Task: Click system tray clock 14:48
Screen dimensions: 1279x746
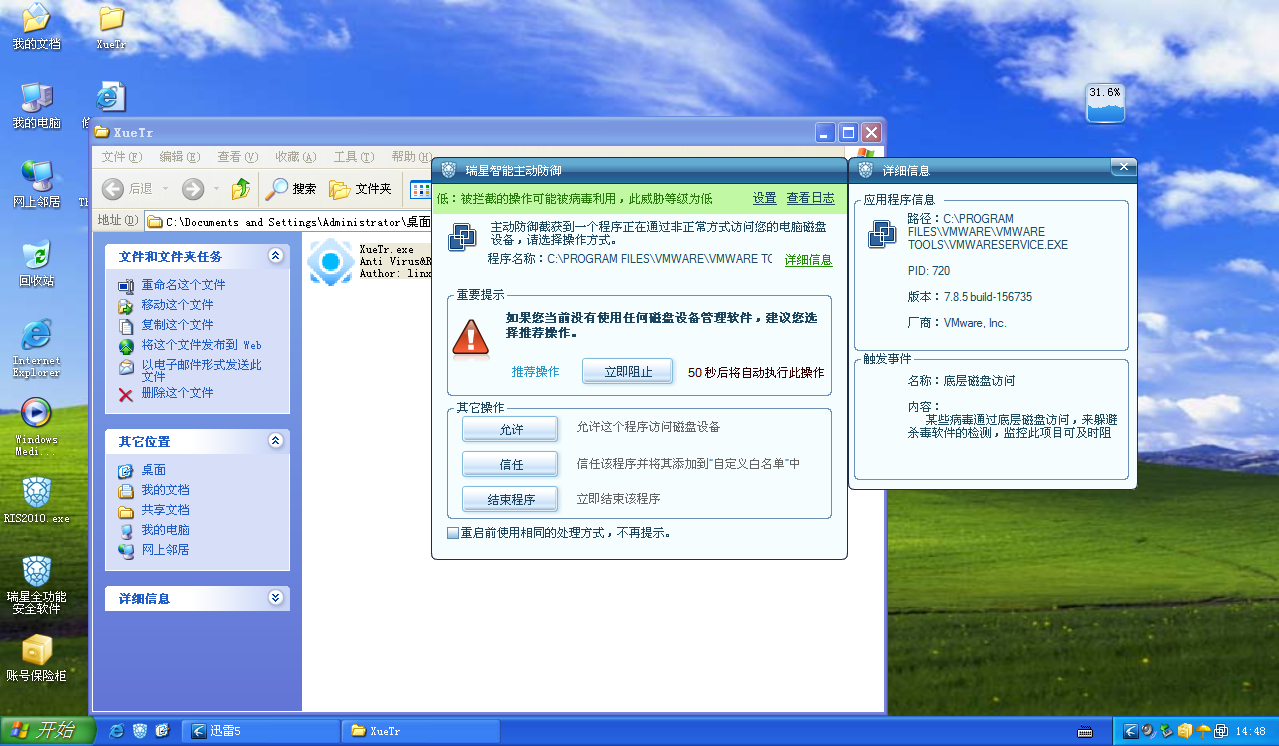Action: click(x=1252, y=731)
